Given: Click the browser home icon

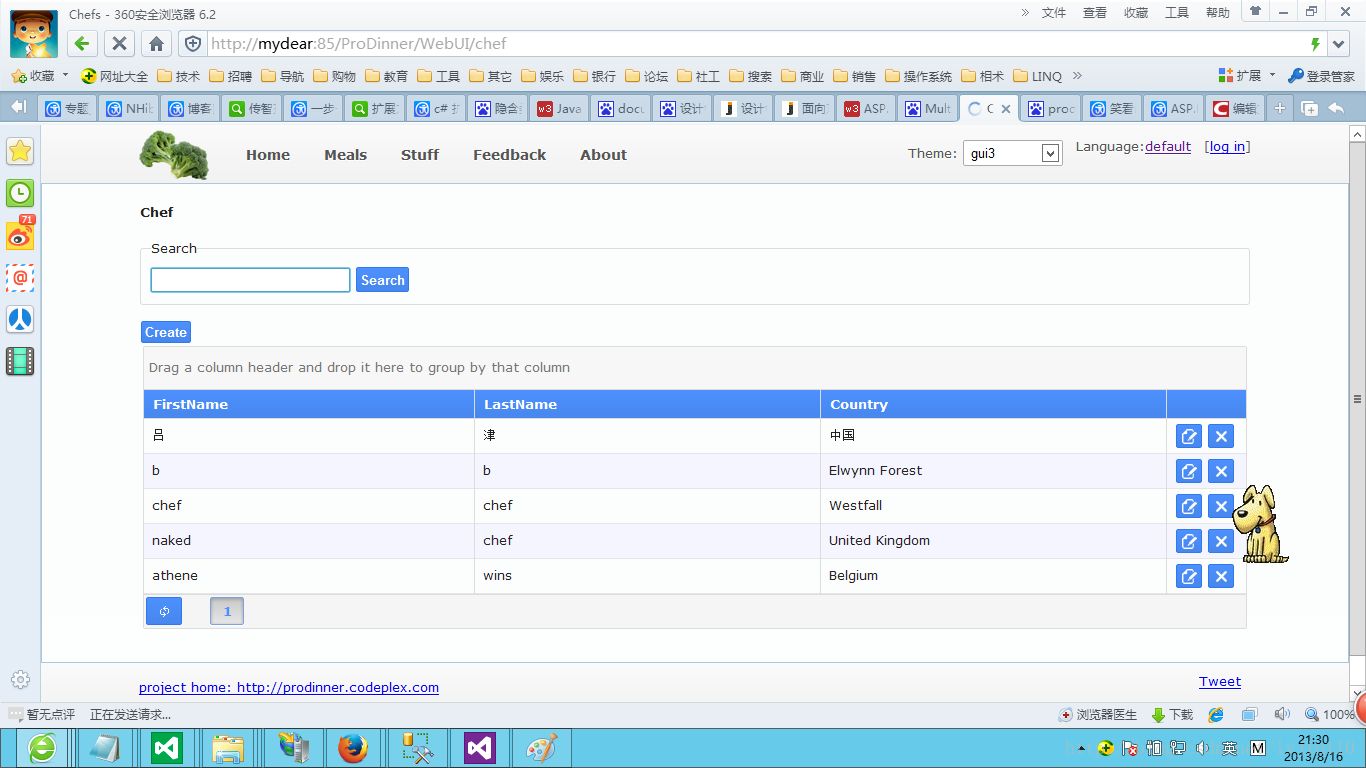Looking at the screenshot, I should coord(156,44).
